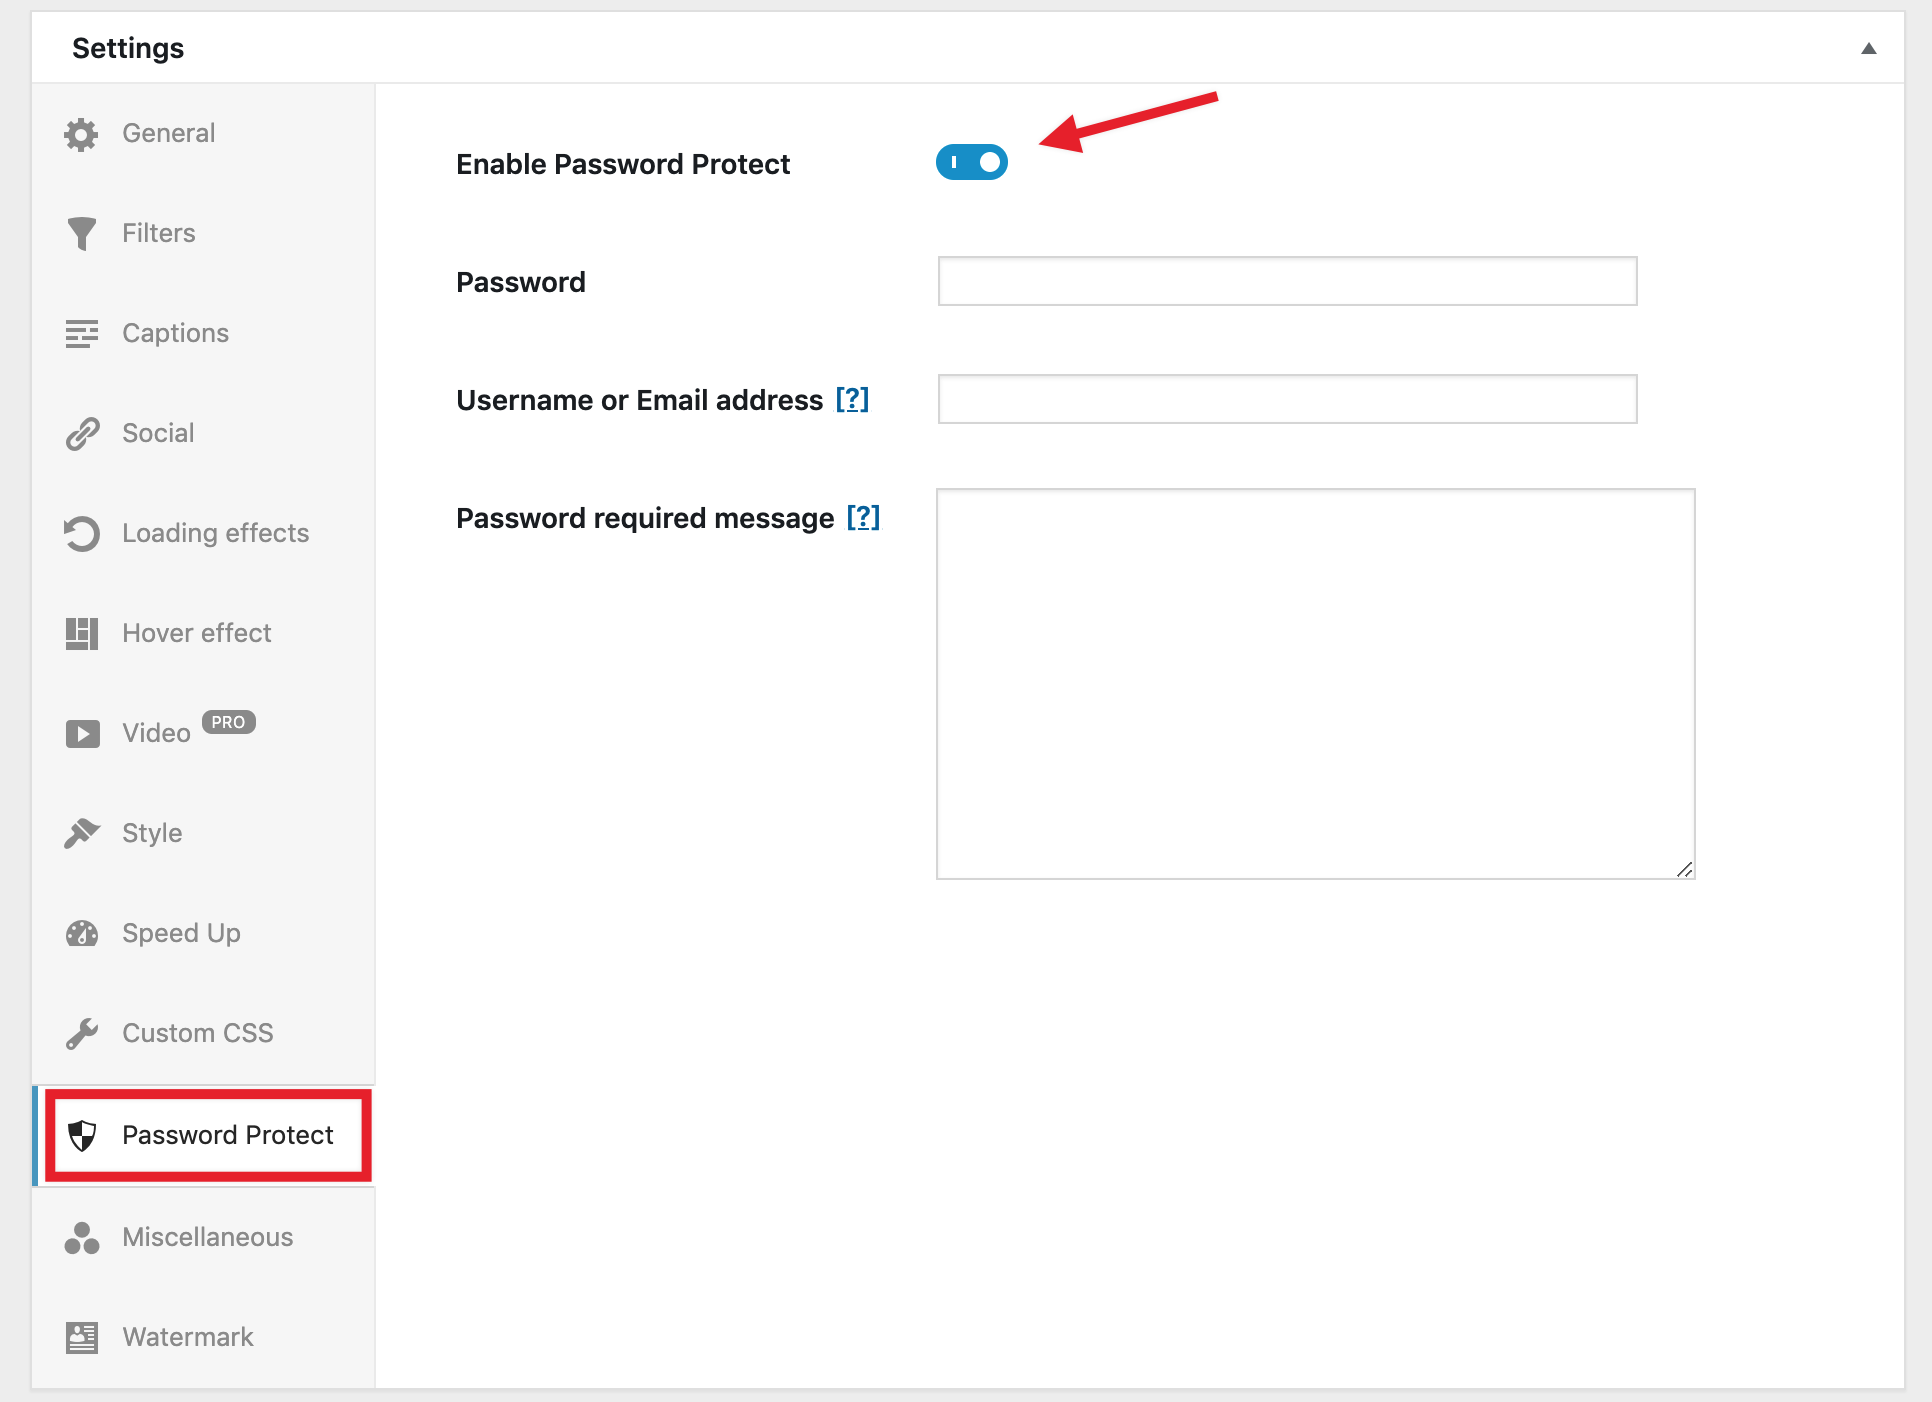1932x1402 pixels.
Task: Click the Password required message text area
Action: click(1317, 684)
